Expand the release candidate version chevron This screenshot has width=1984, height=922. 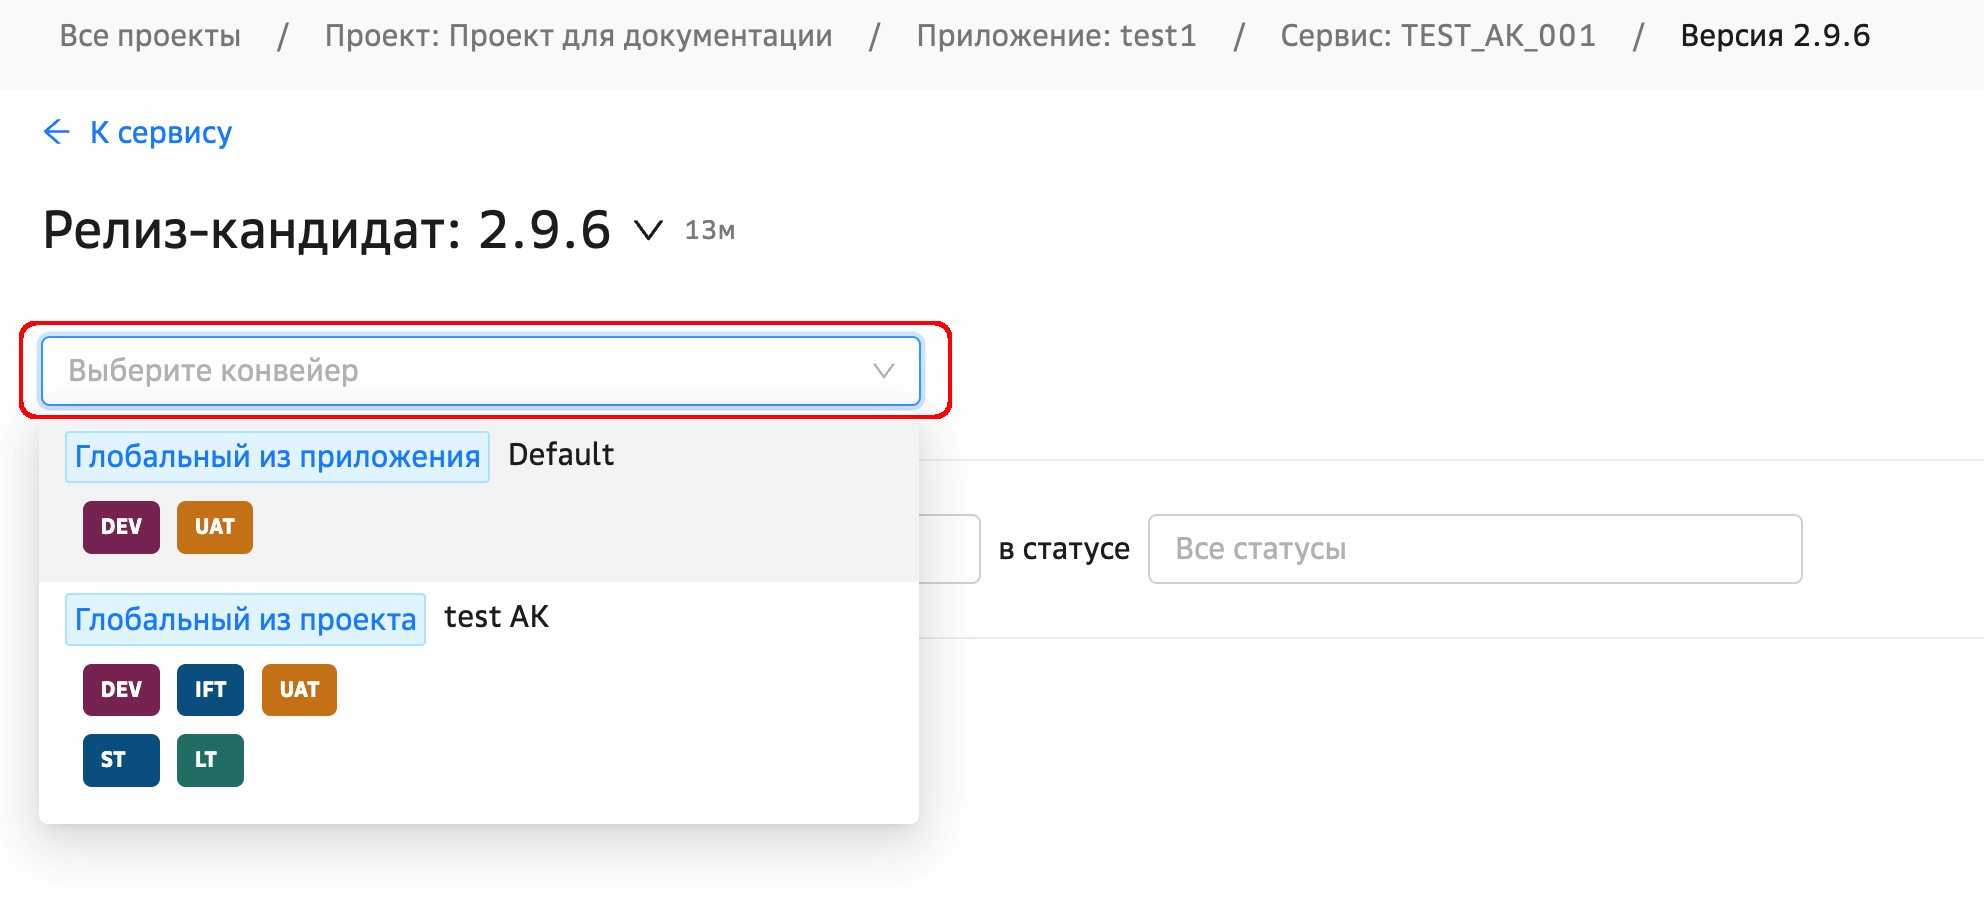click(648, 231)
